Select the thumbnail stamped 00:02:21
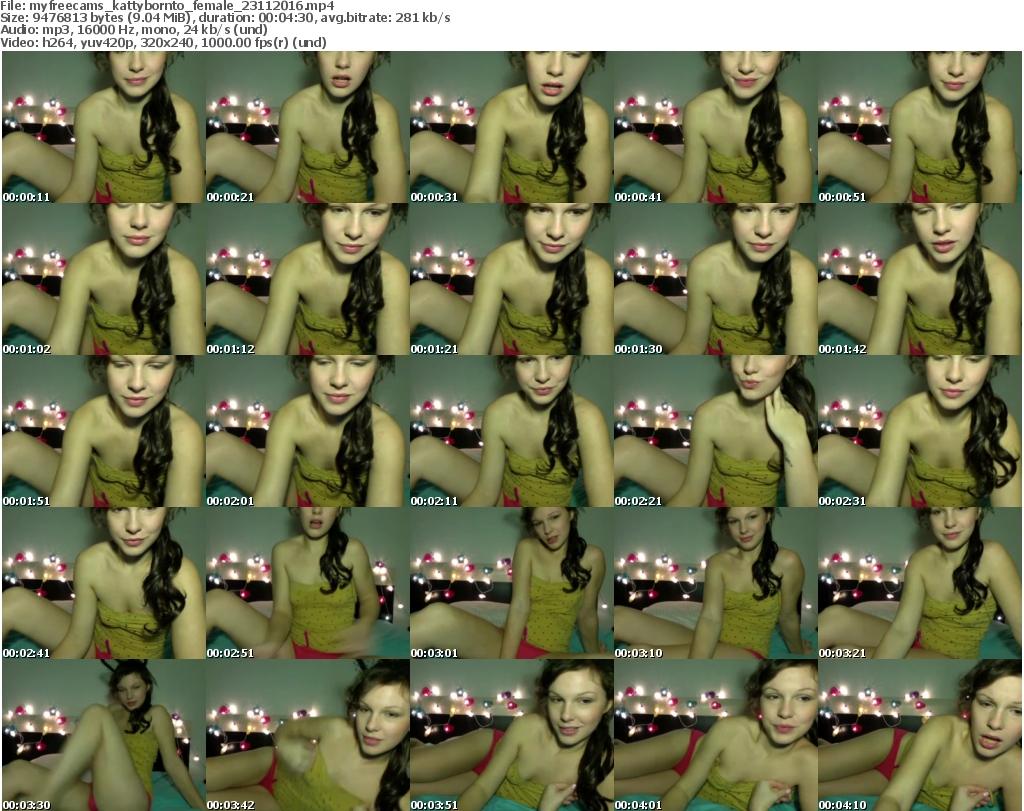Screen dimensions: 1024x811 click(716, 431)
